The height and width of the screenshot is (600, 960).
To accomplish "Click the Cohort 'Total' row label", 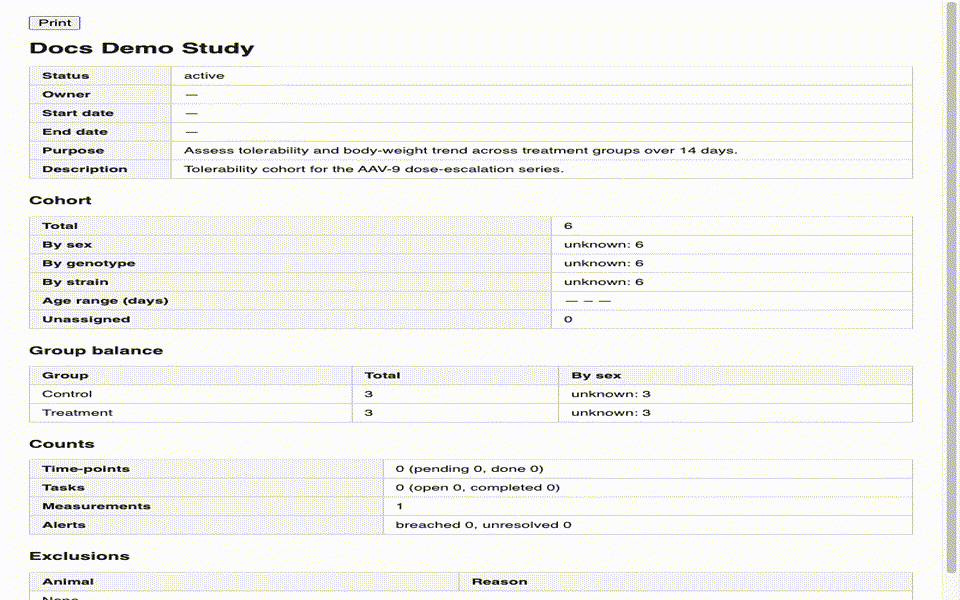I will (60, 226).
